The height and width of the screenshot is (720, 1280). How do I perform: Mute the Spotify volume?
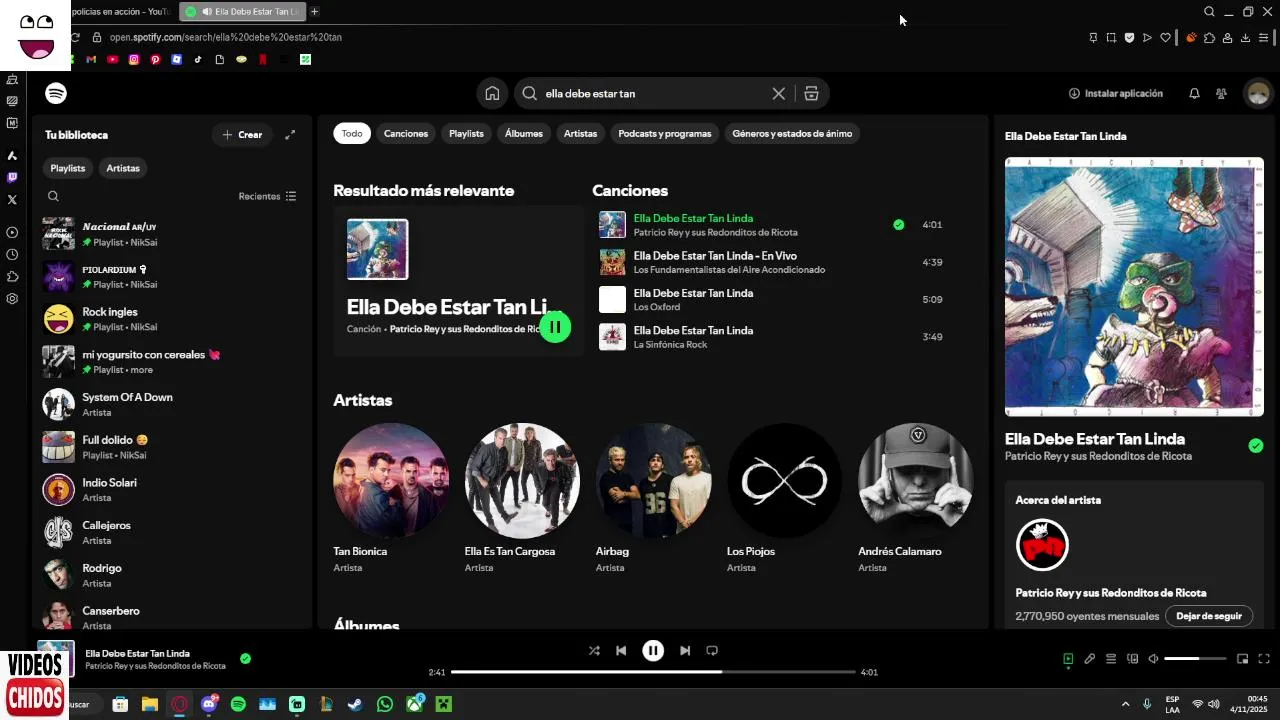click(1154, 659)
